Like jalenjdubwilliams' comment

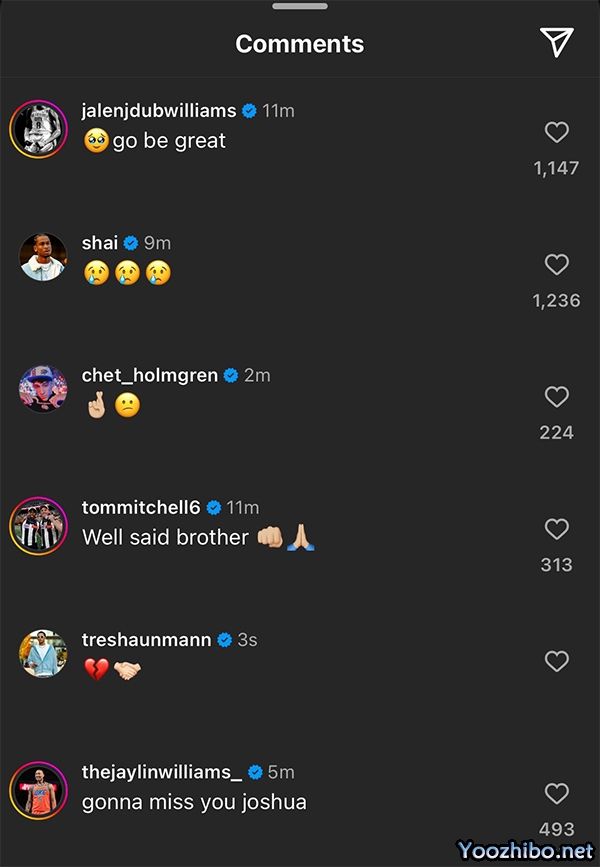pos(556,132)
